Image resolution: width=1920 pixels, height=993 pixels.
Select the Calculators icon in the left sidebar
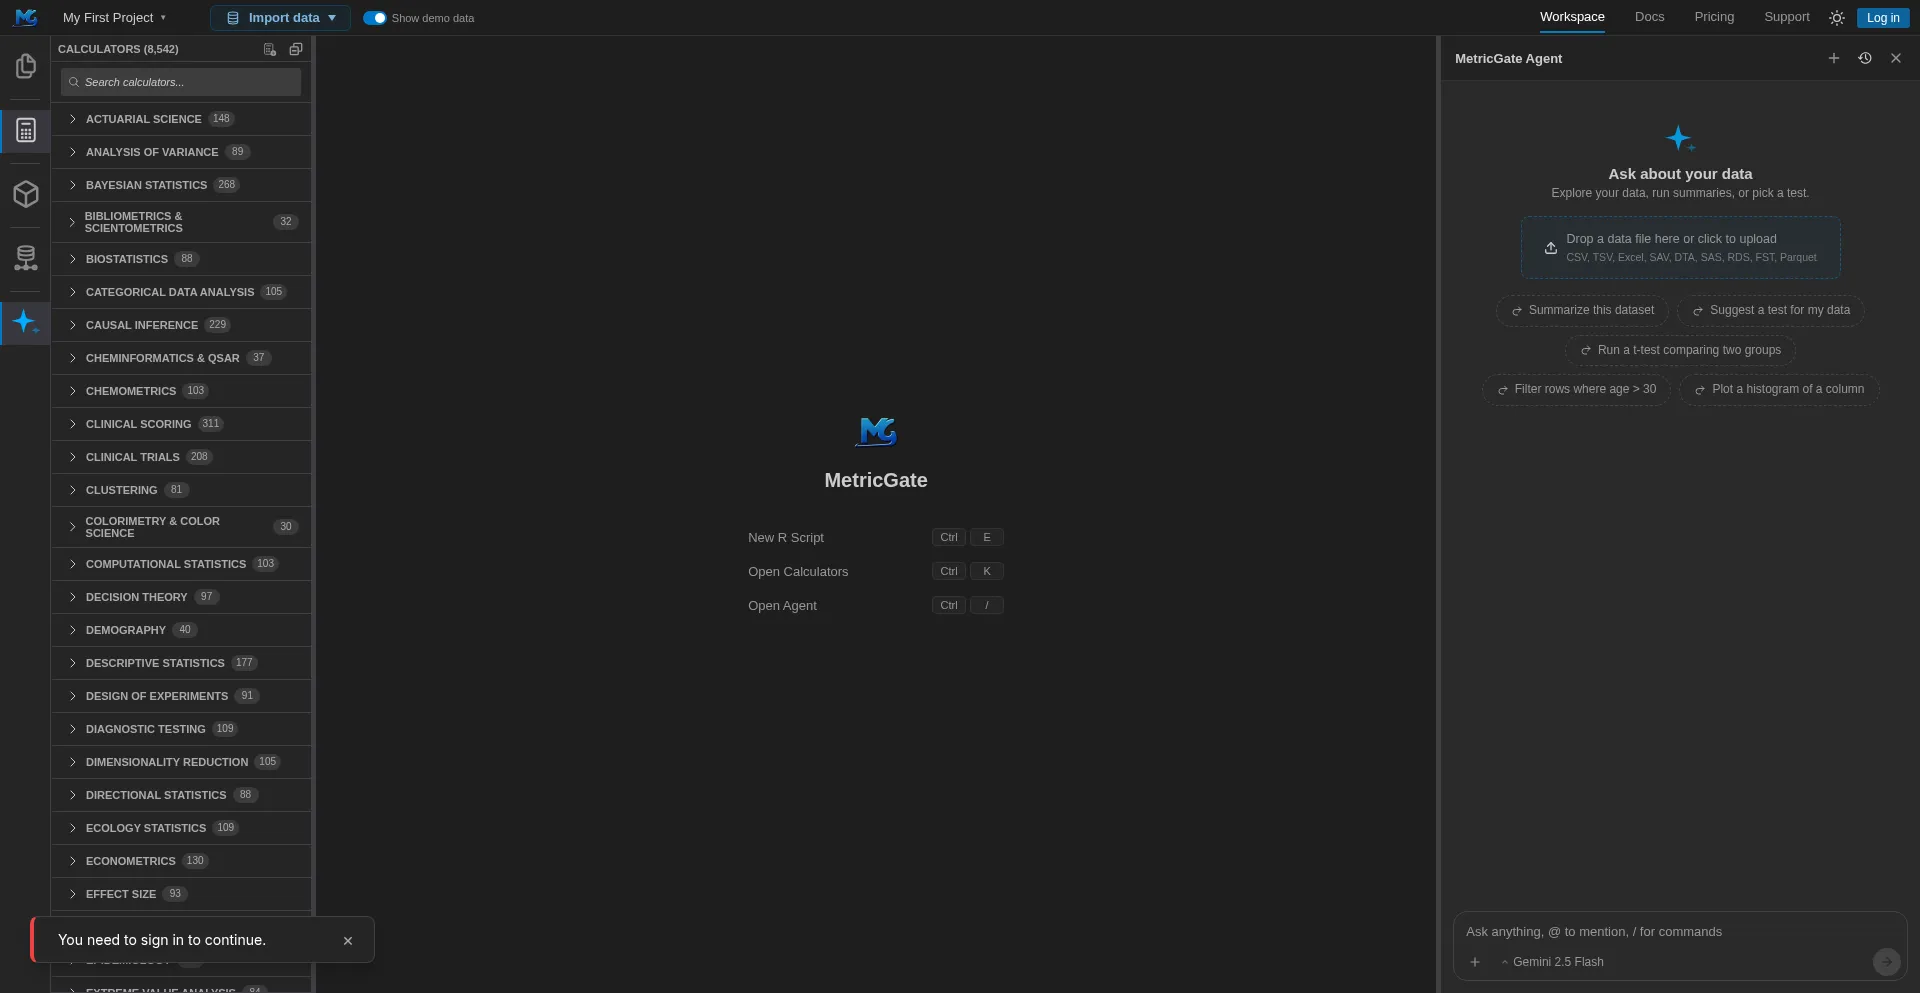[26, 130]
